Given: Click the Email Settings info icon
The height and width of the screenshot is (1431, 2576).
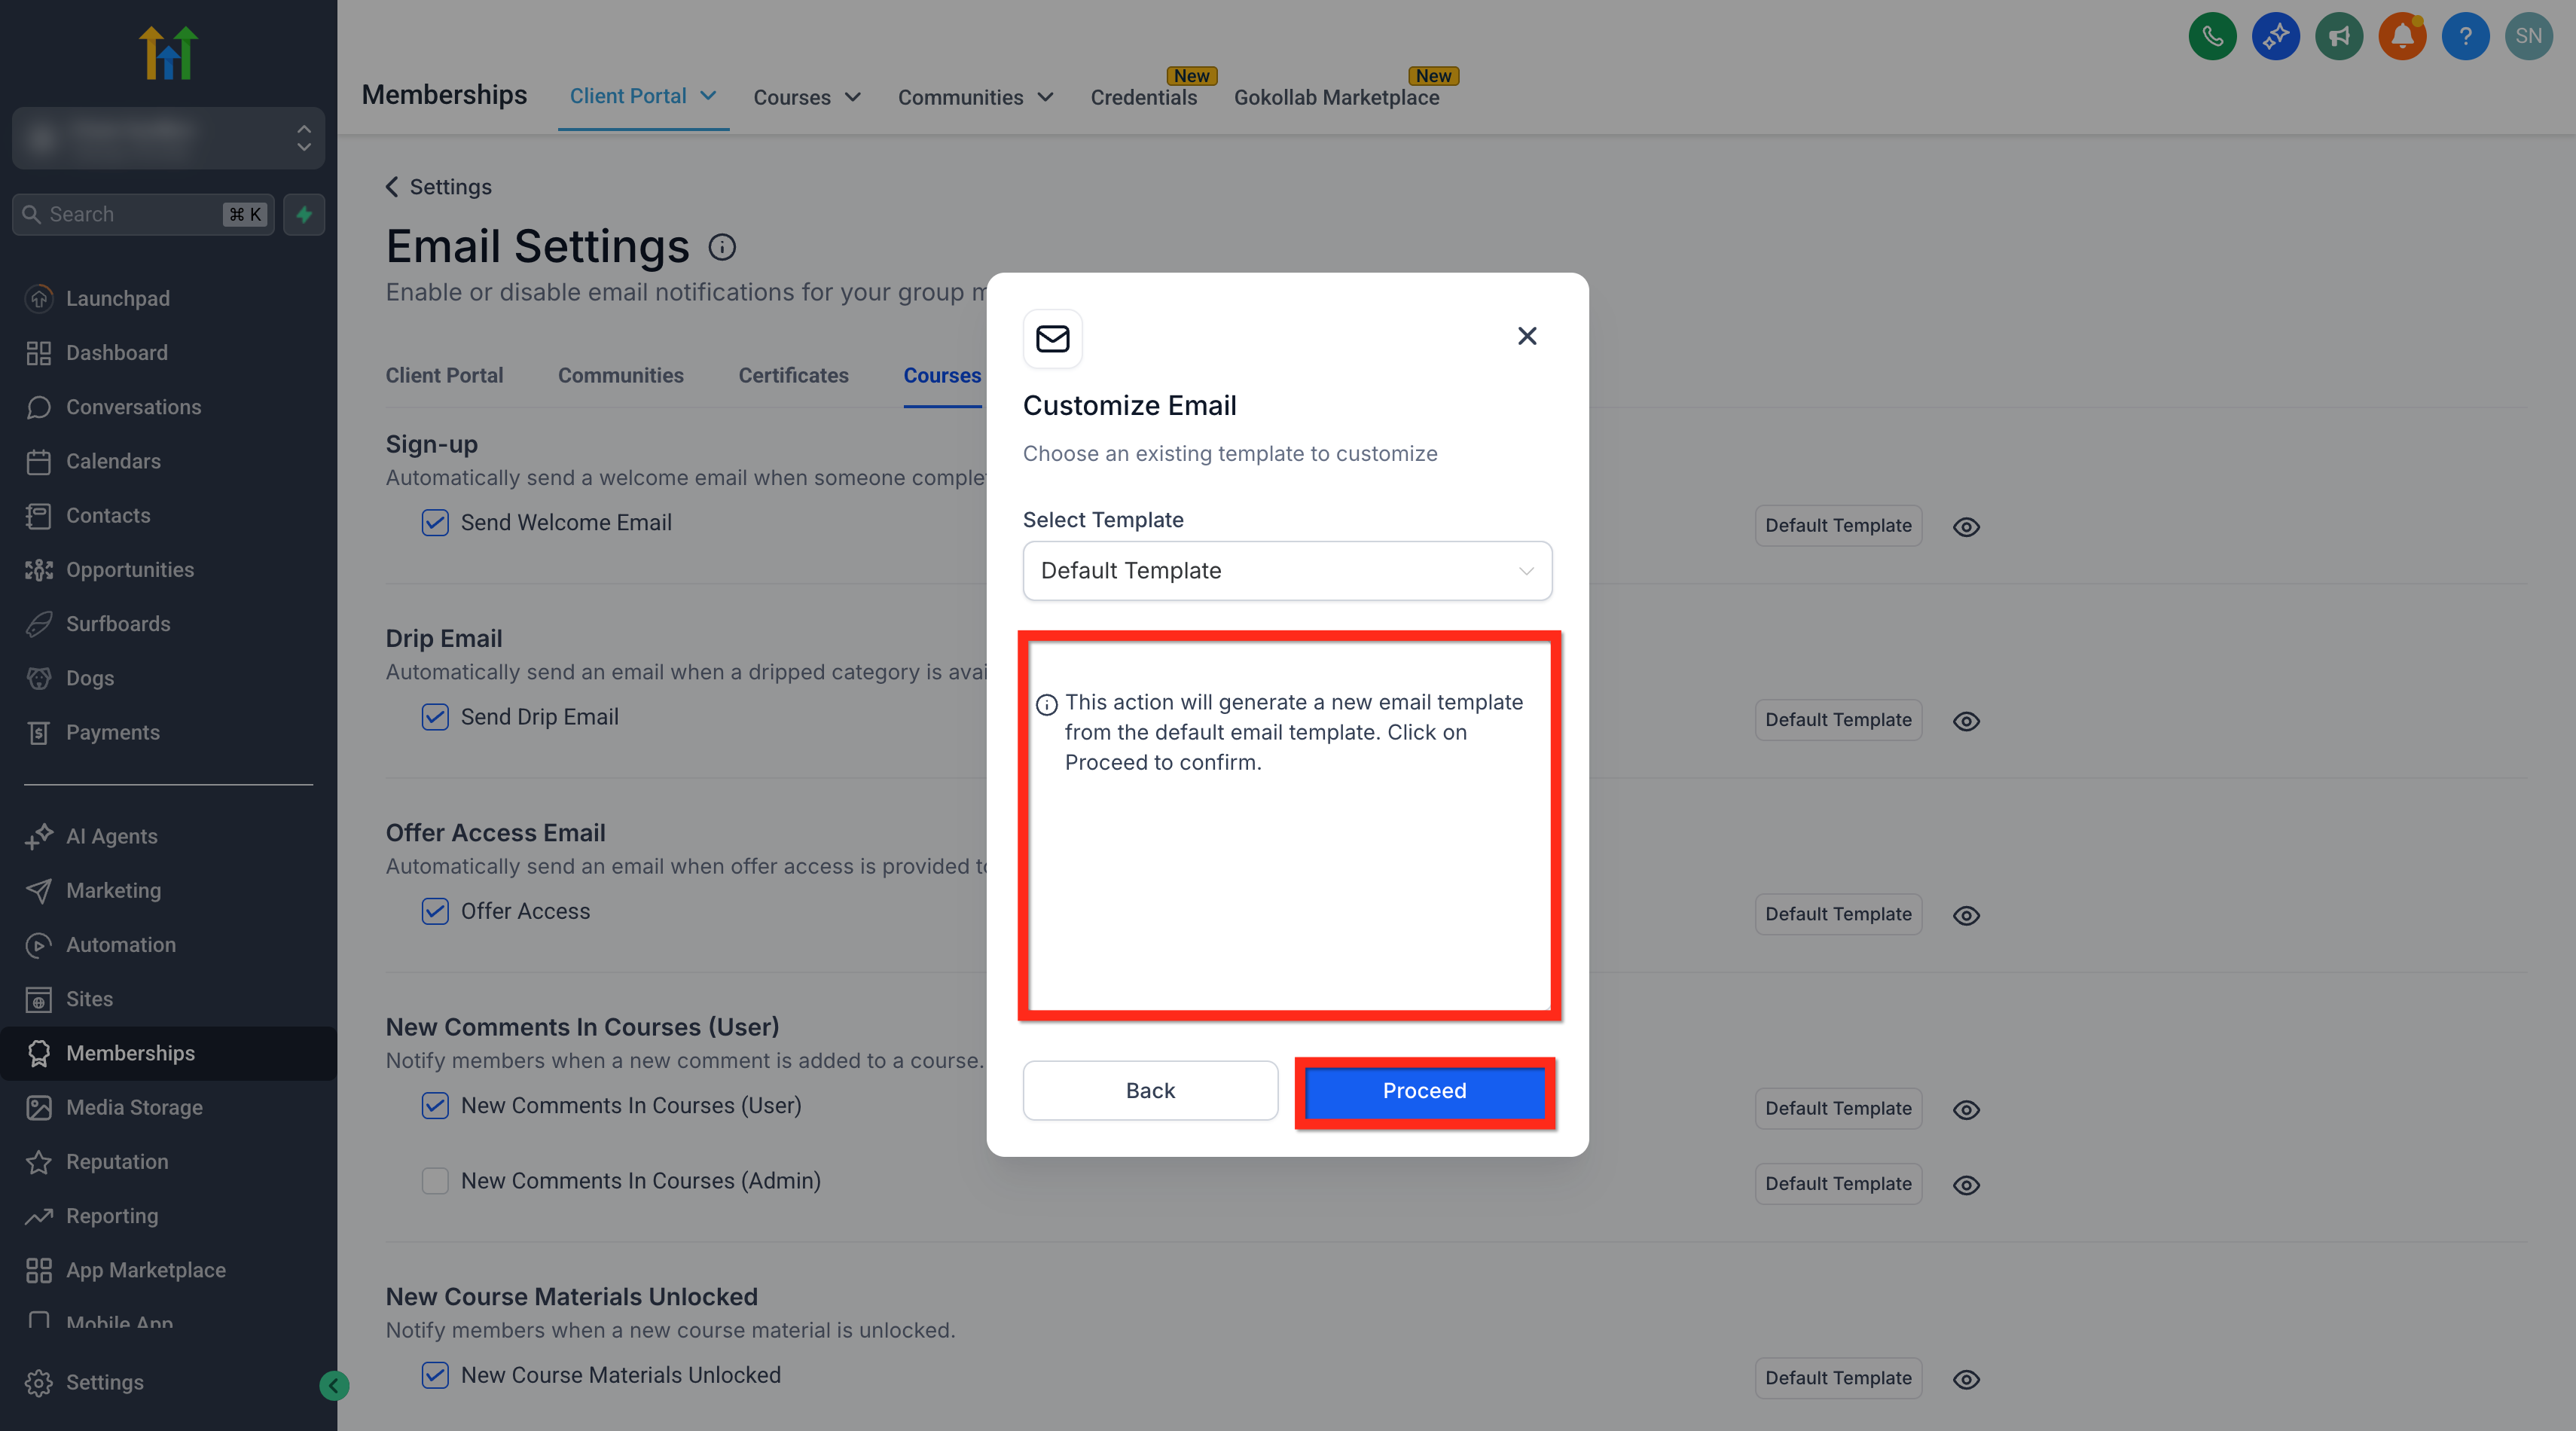Looking at the screenshot, I should click(722, 247).
